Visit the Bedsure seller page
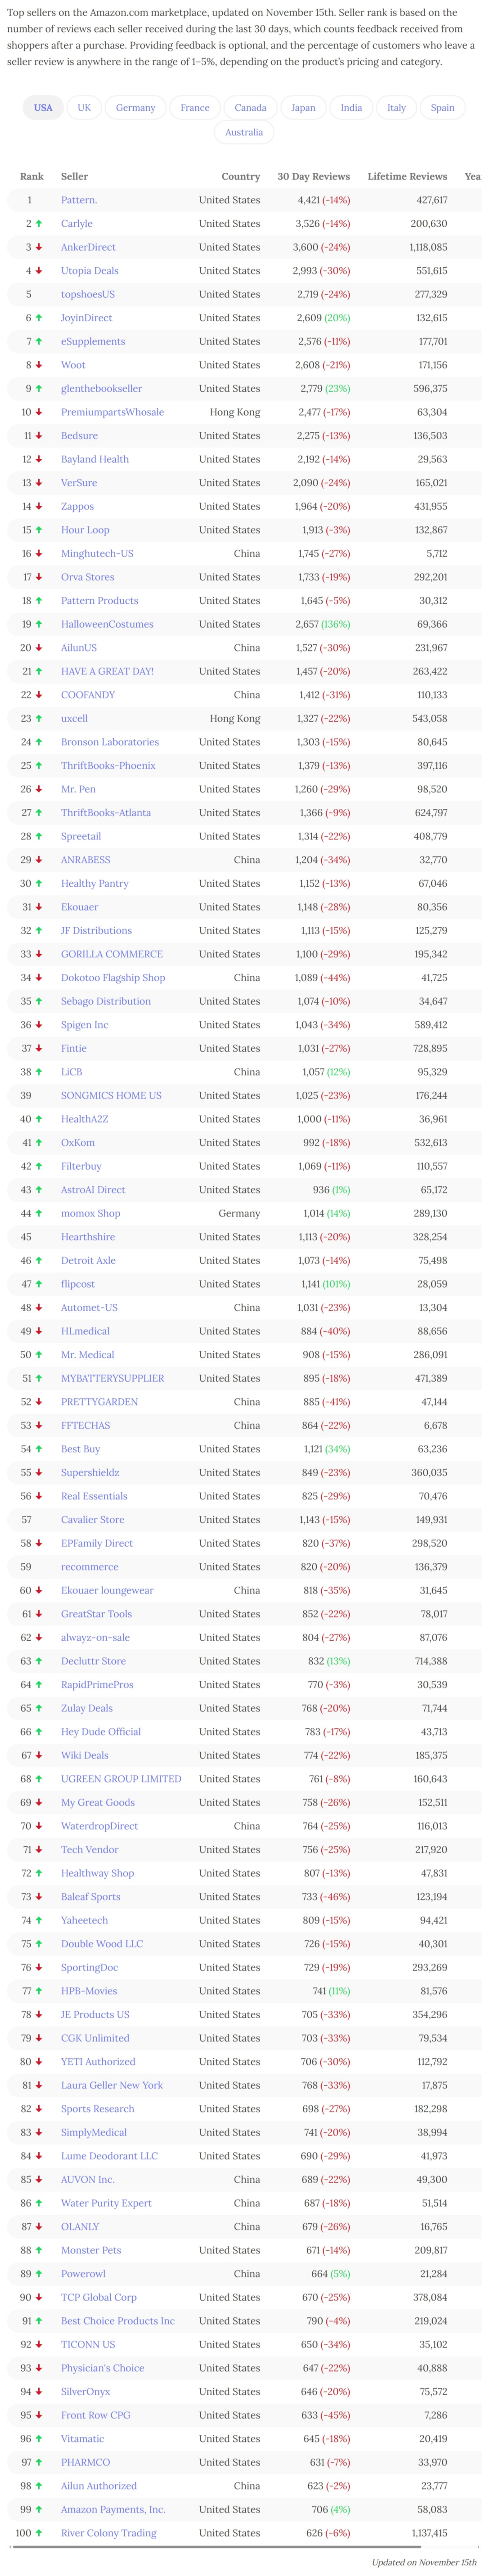This screenshot has width=486, height=2576. [x=79, y=436]
